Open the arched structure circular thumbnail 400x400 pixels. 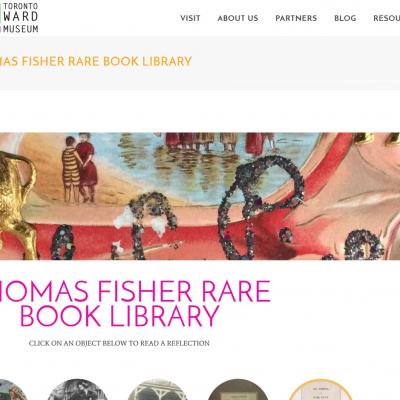158,389
